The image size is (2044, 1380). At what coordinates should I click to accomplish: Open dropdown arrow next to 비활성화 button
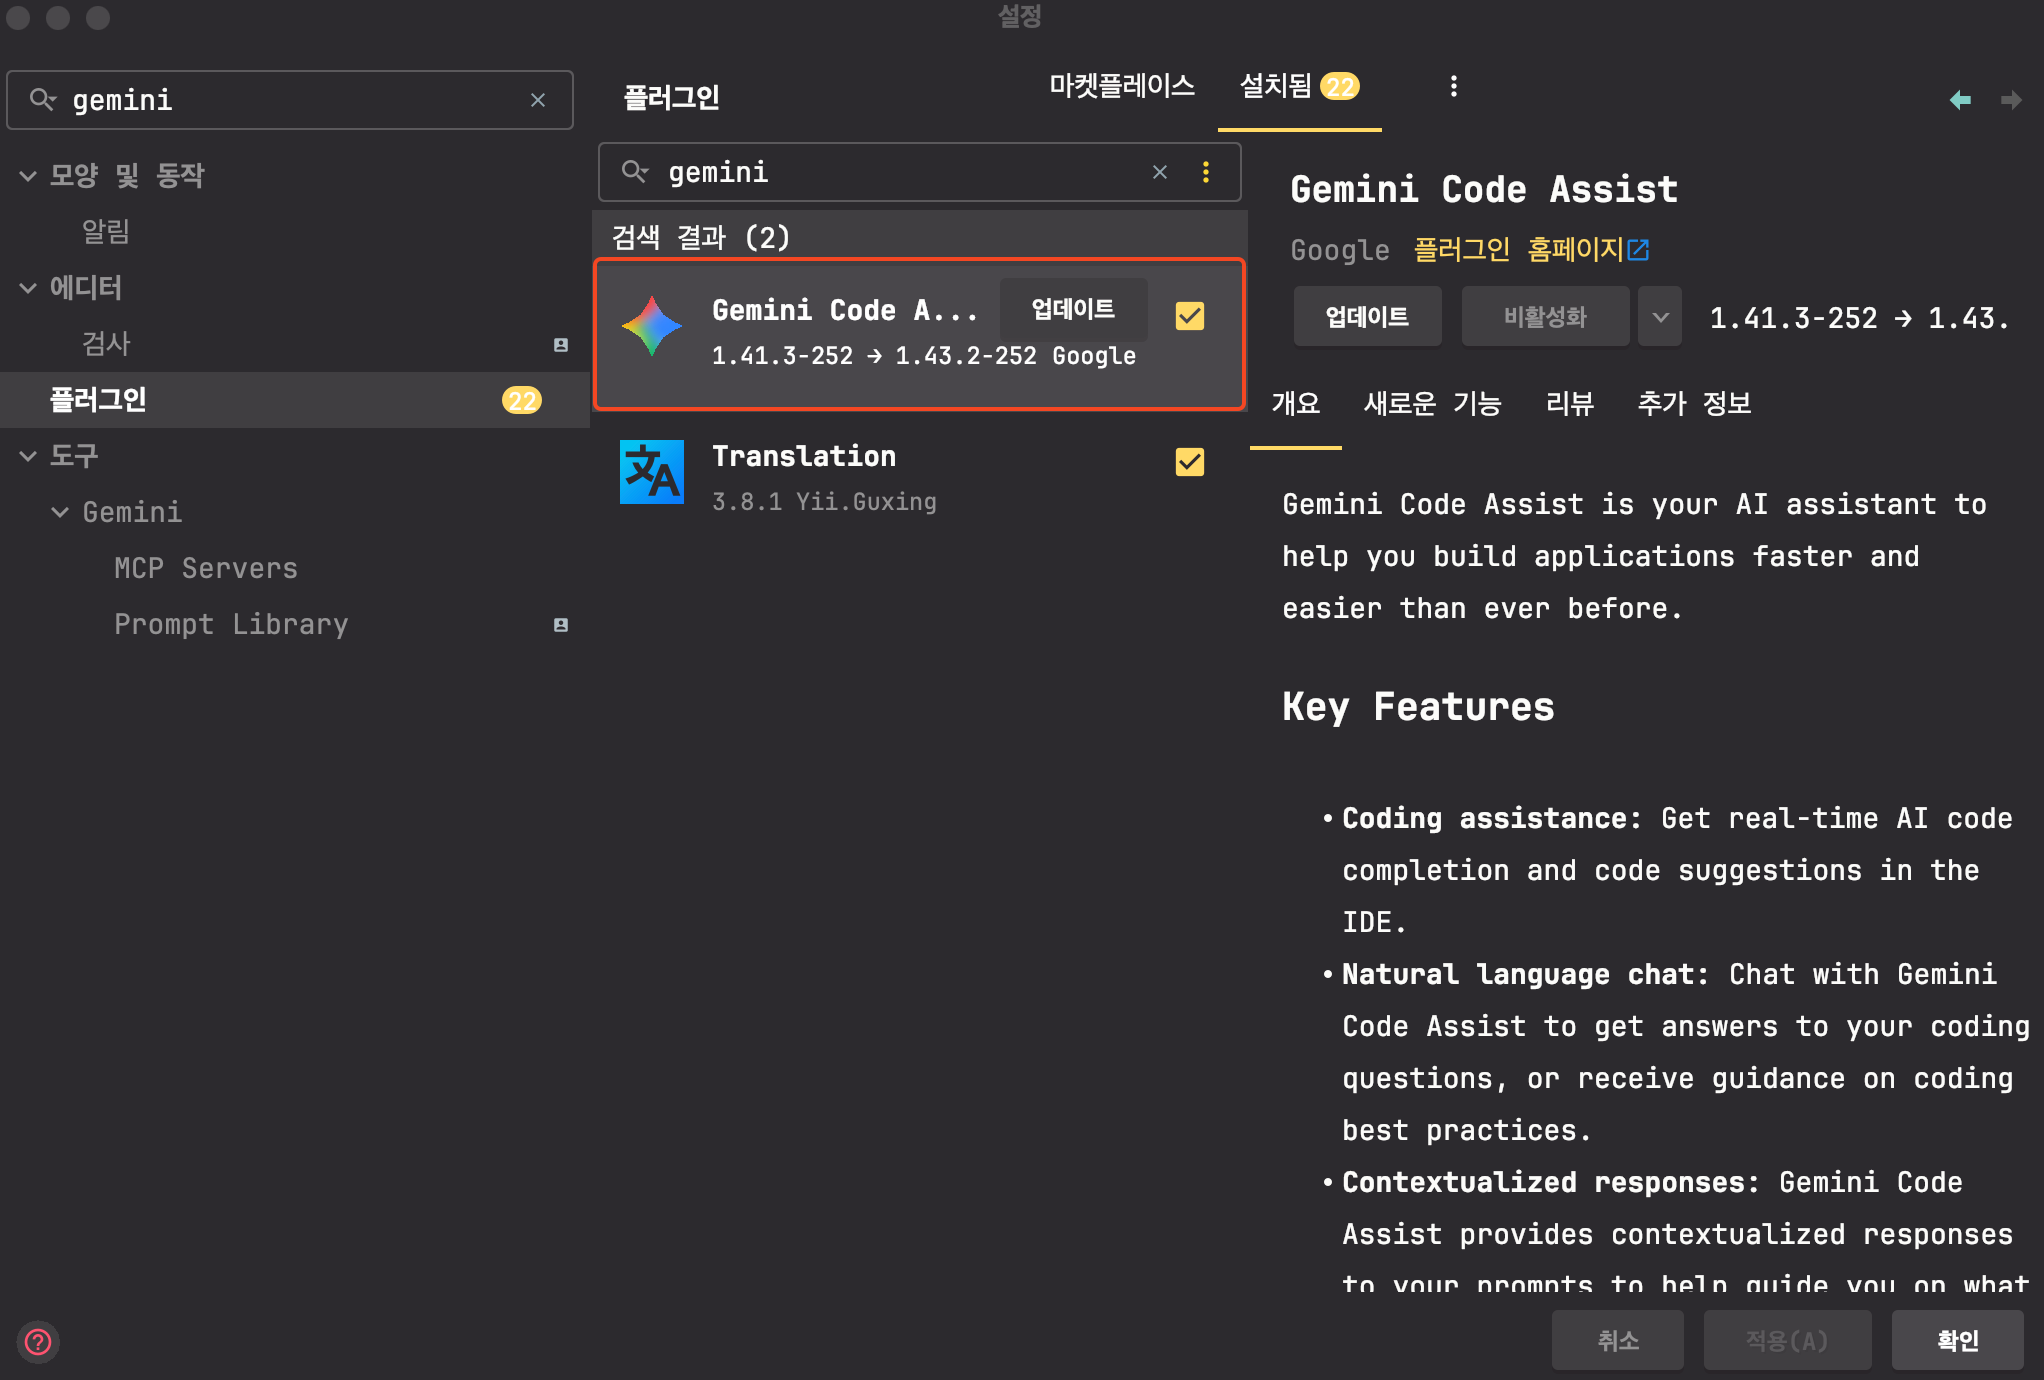(x=1660, y=317)
